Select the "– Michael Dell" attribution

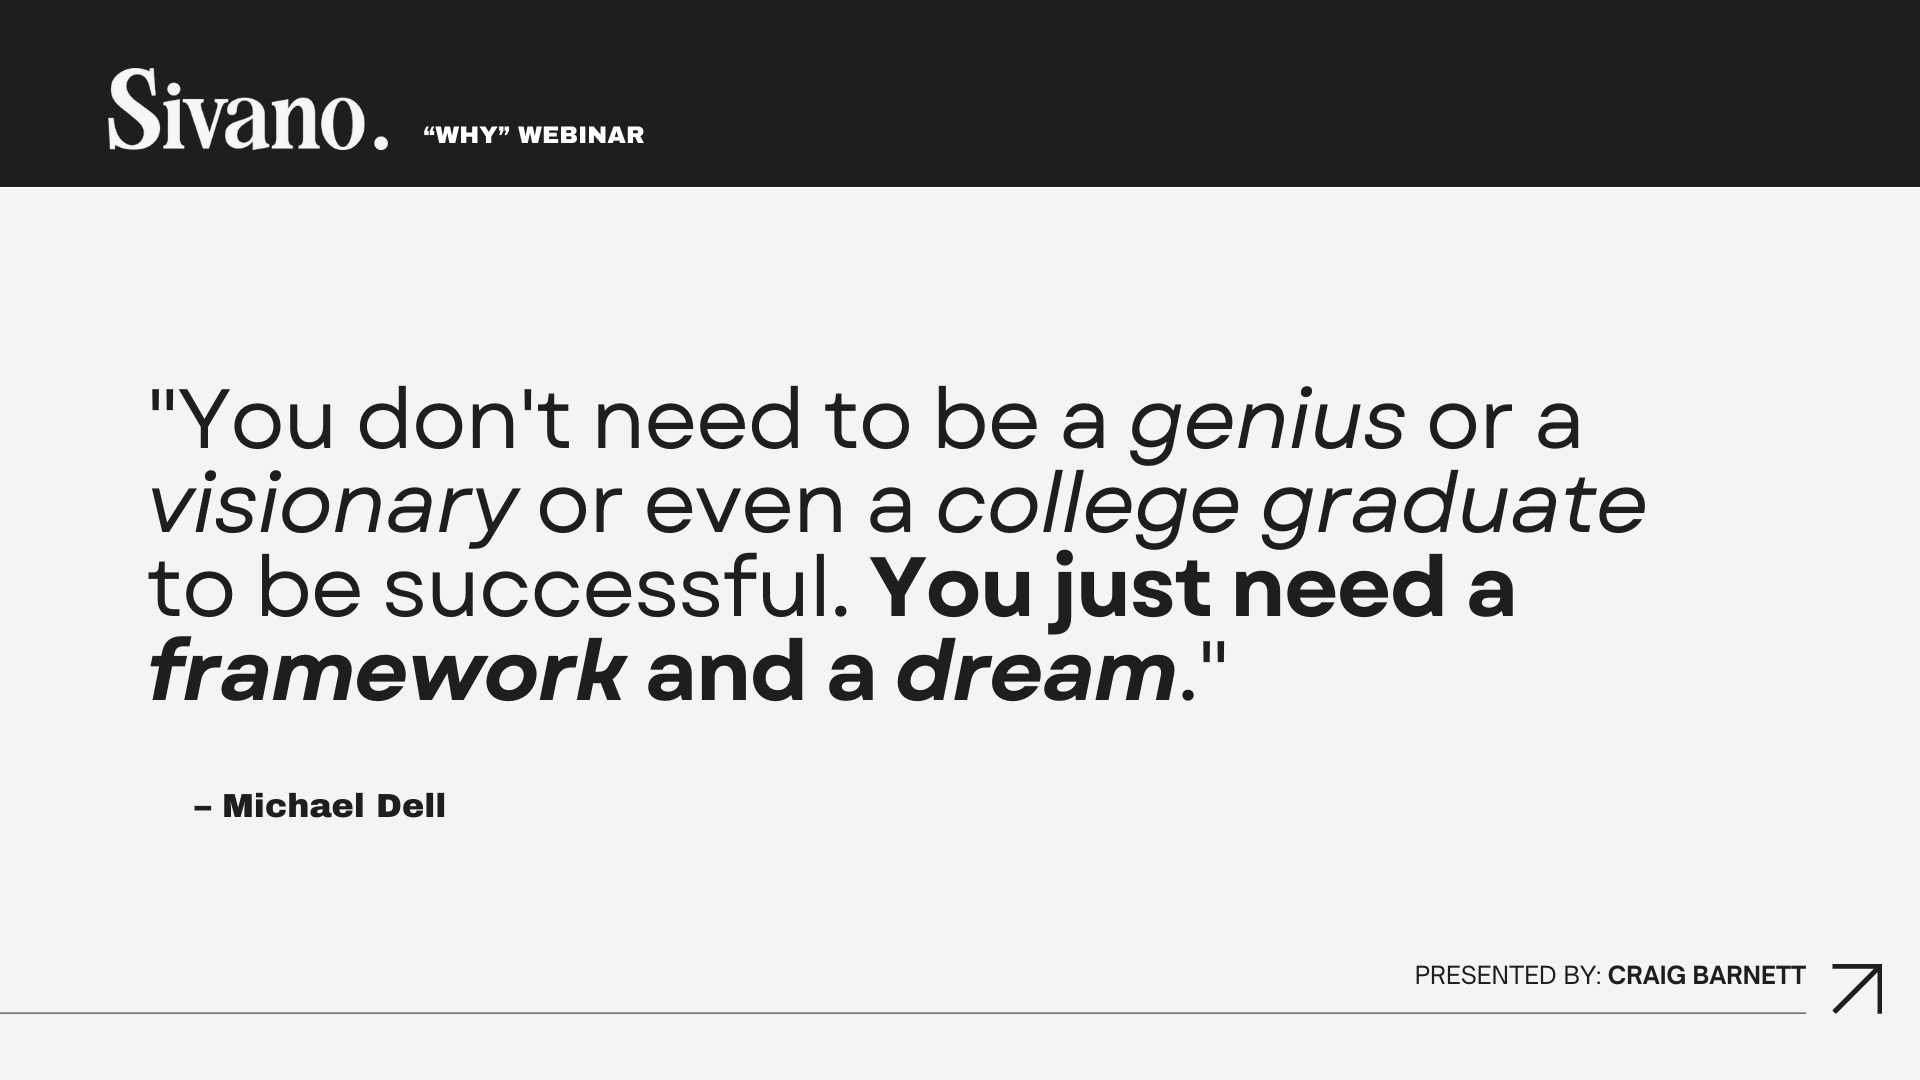pos(320,806)
